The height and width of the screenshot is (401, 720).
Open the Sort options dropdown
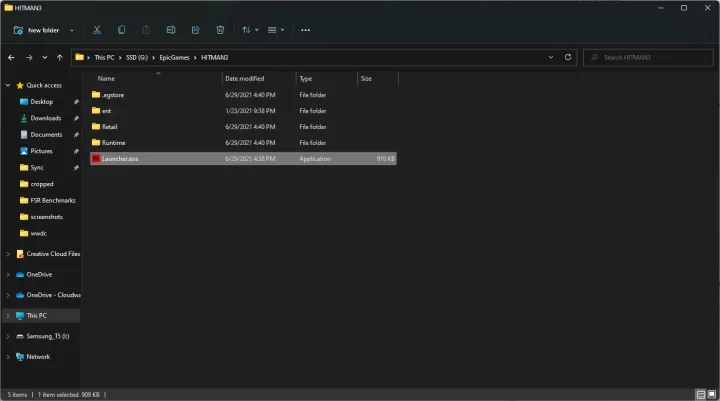(250, 30)
